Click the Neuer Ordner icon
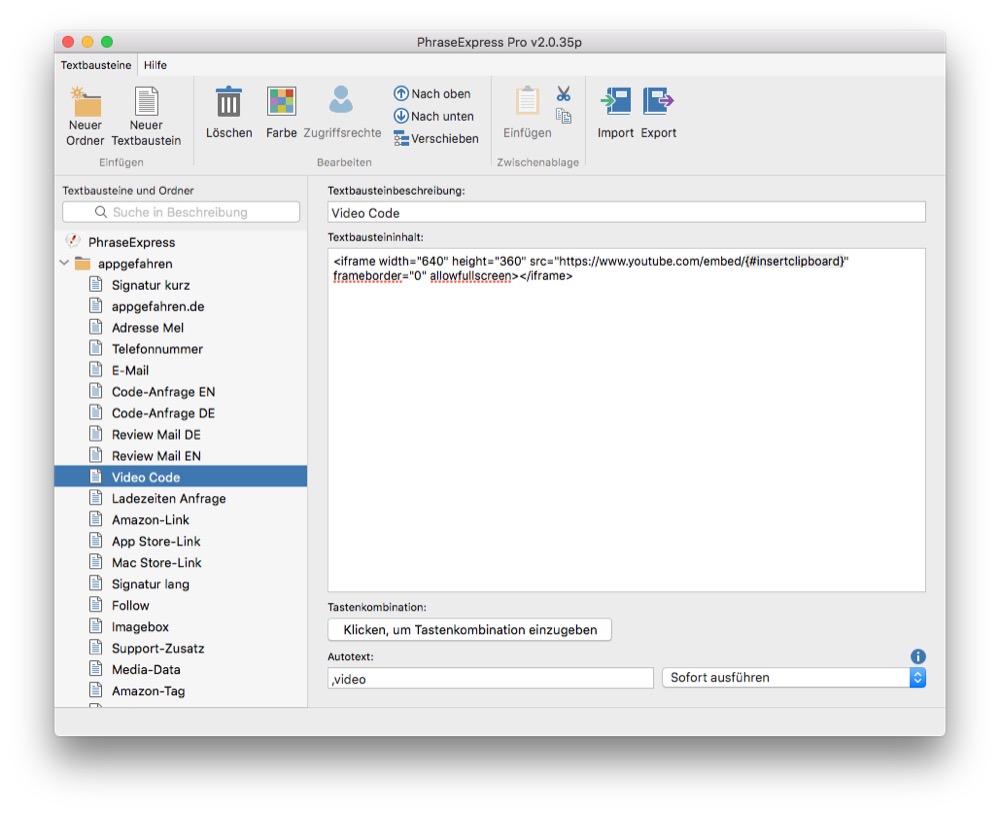This screenshot has height=814, width=1000. pos(85,102)
